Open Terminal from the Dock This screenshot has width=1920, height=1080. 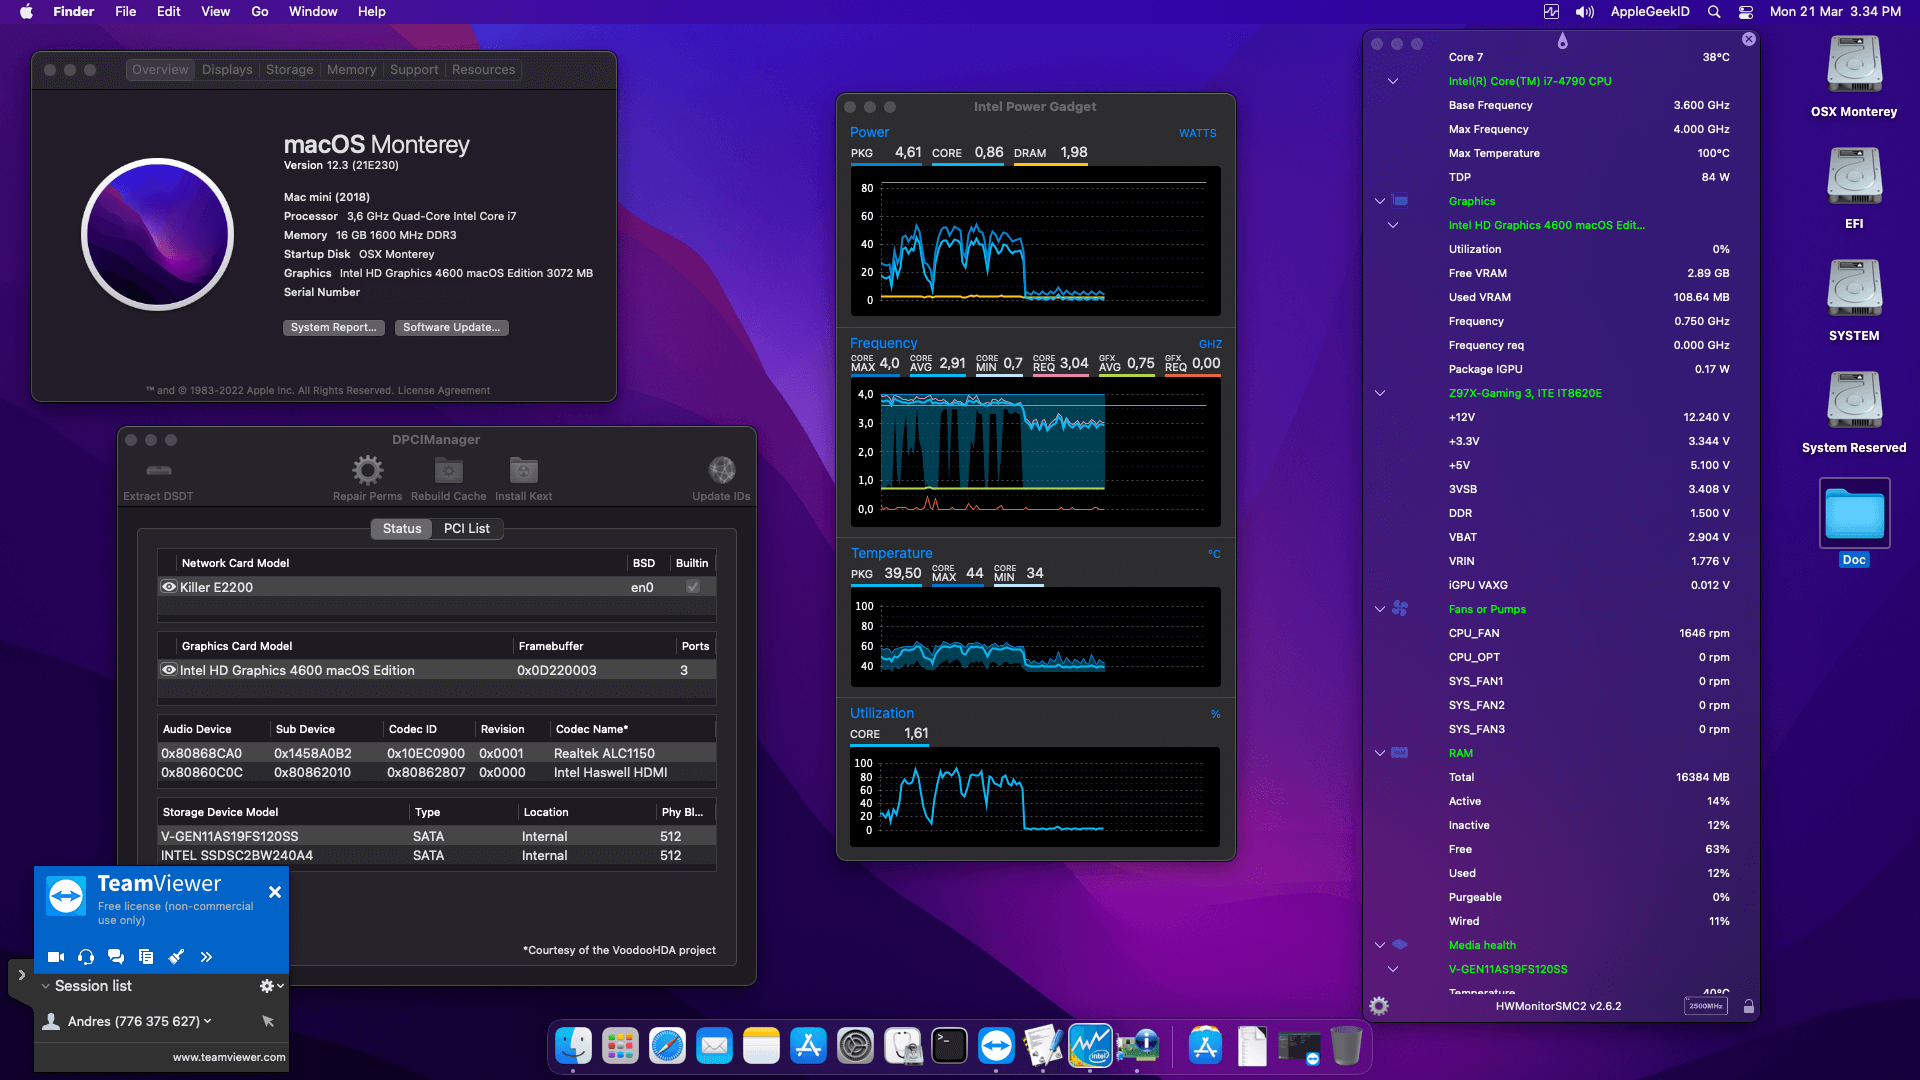tap(949, 1046)
